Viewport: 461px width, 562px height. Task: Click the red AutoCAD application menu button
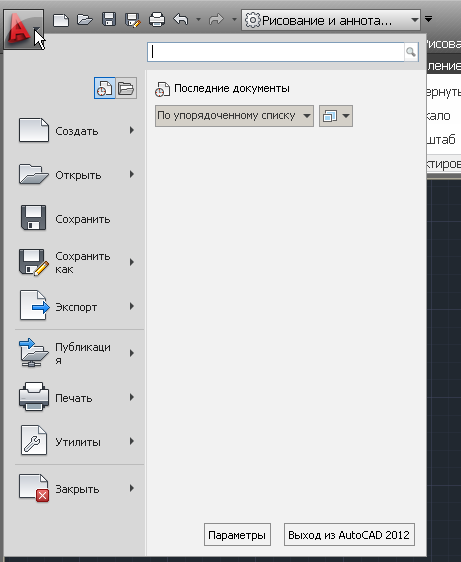click(x=23, y=29)
